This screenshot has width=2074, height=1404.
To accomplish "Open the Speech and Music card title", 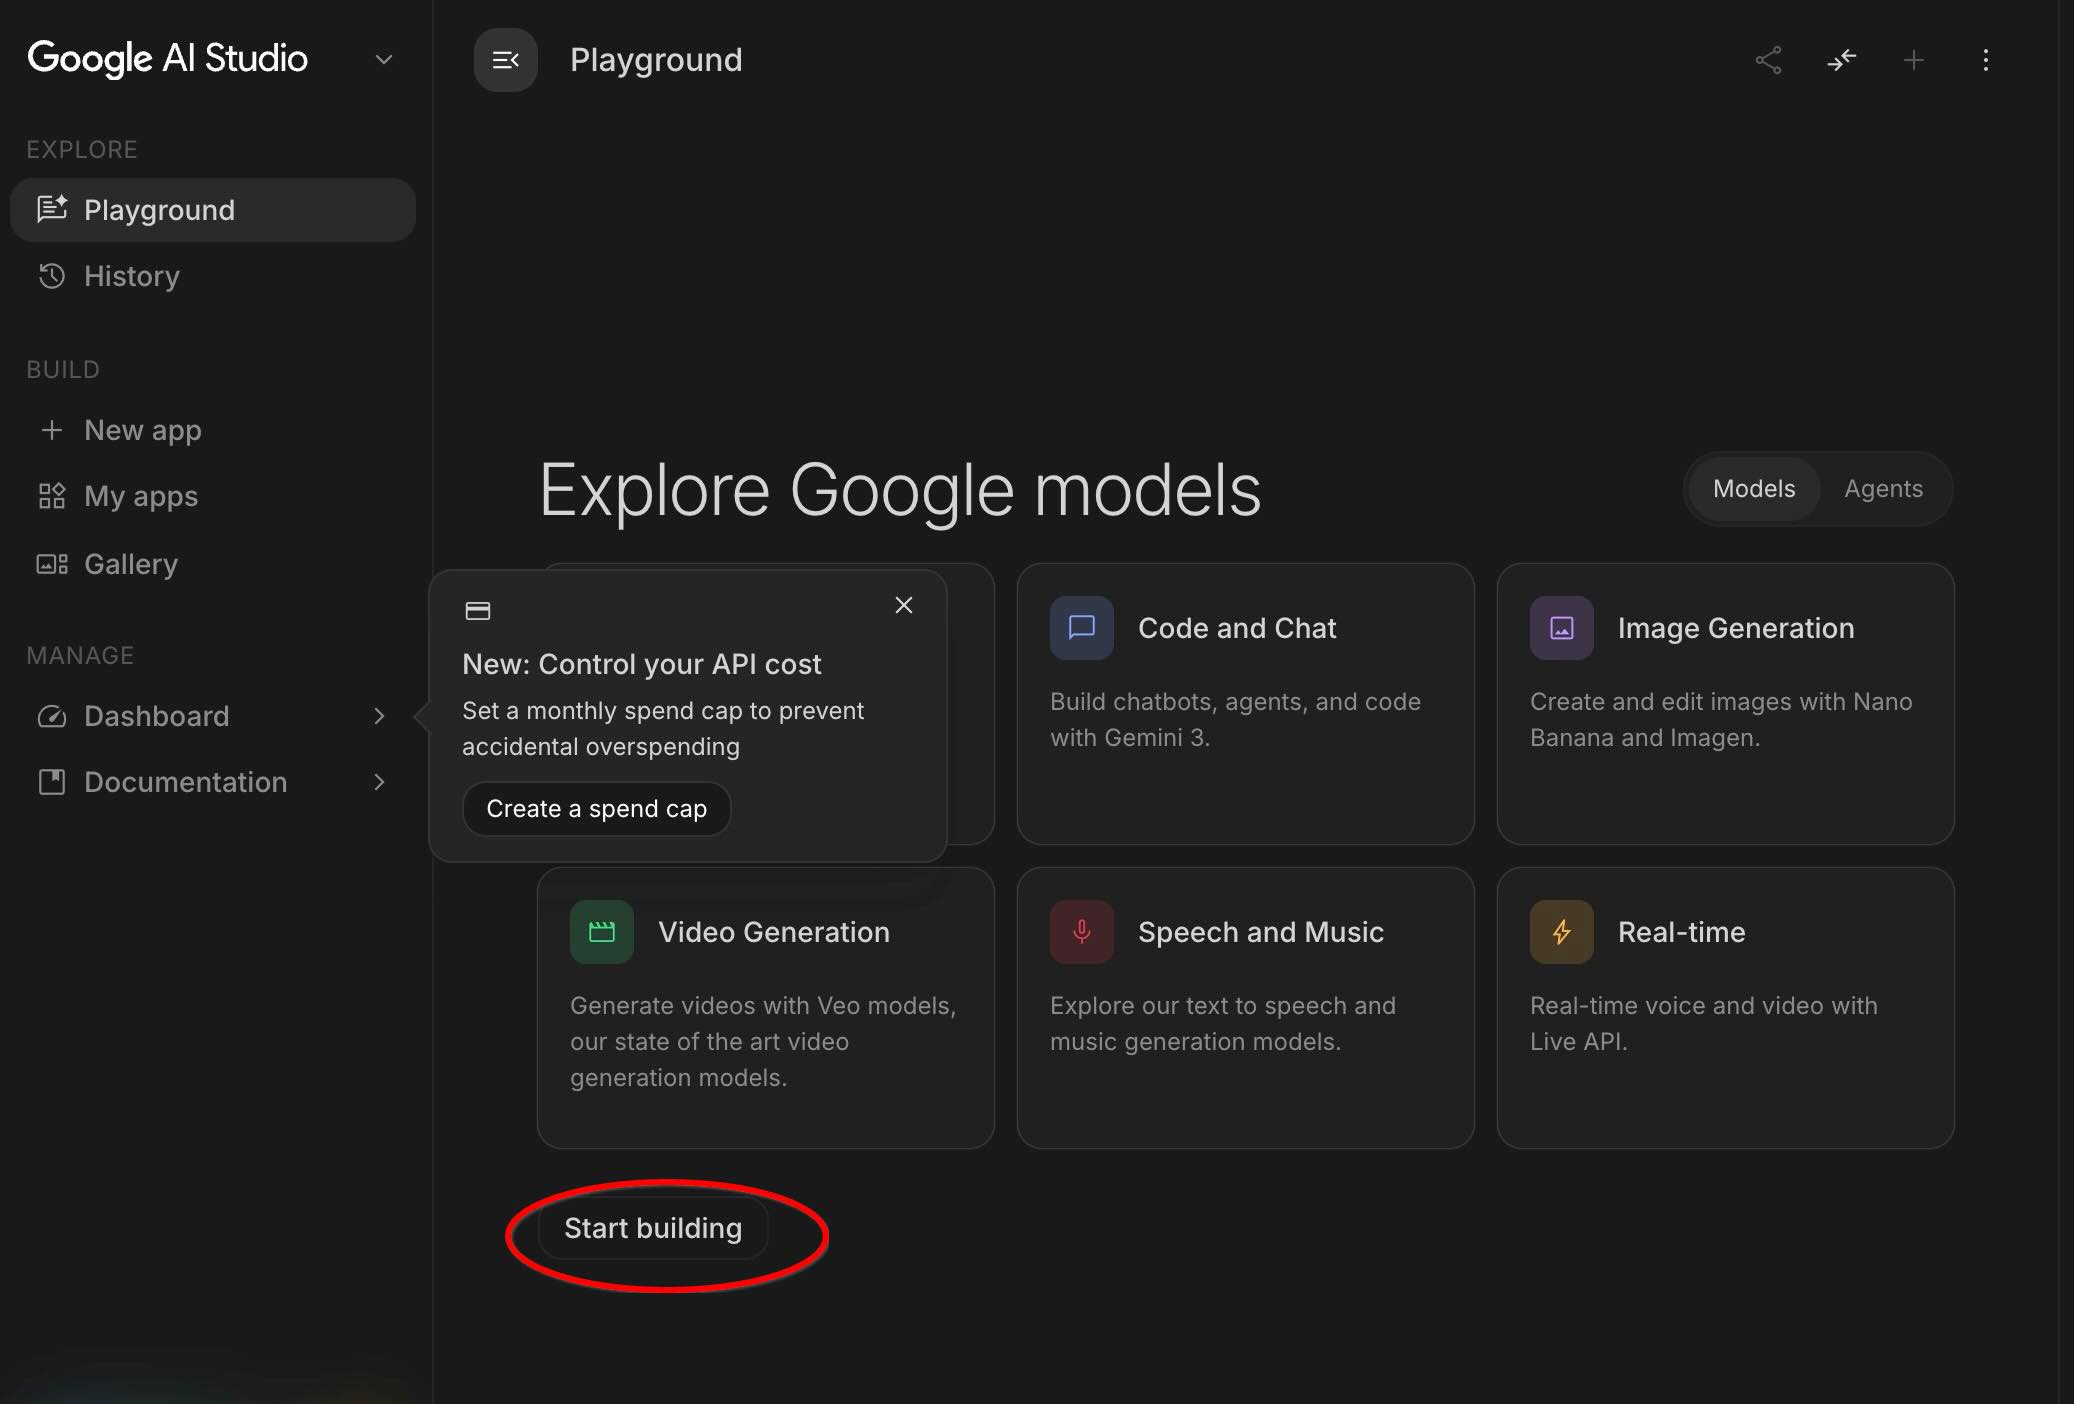I will pos(1261,932).
